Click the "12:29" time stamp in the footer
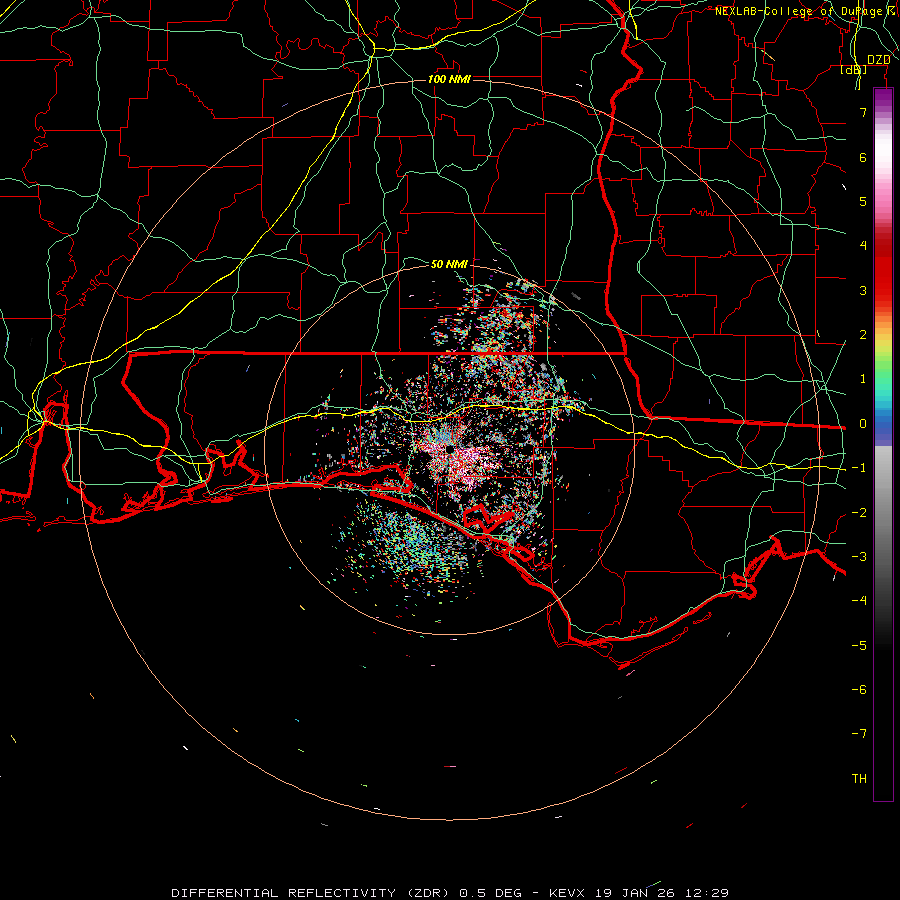 (707, 893)
